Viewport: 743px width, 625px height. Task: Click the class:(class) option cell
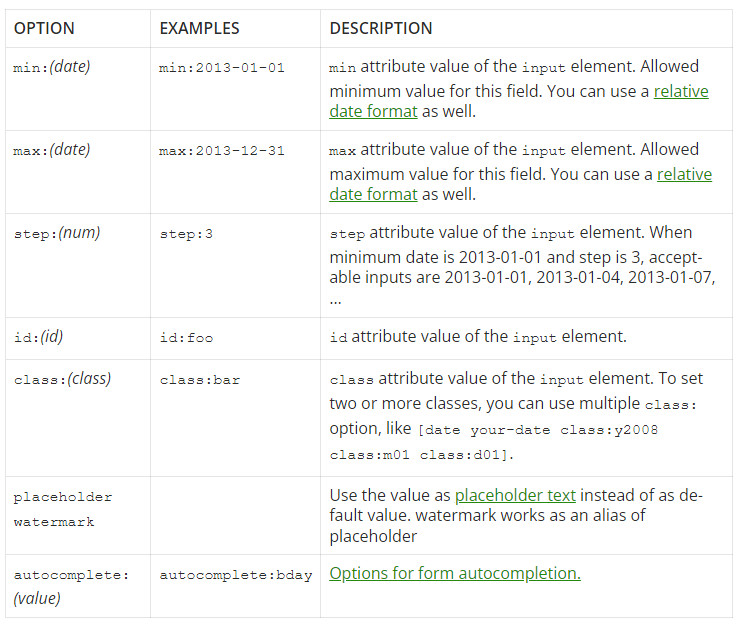tap(62, 379)
